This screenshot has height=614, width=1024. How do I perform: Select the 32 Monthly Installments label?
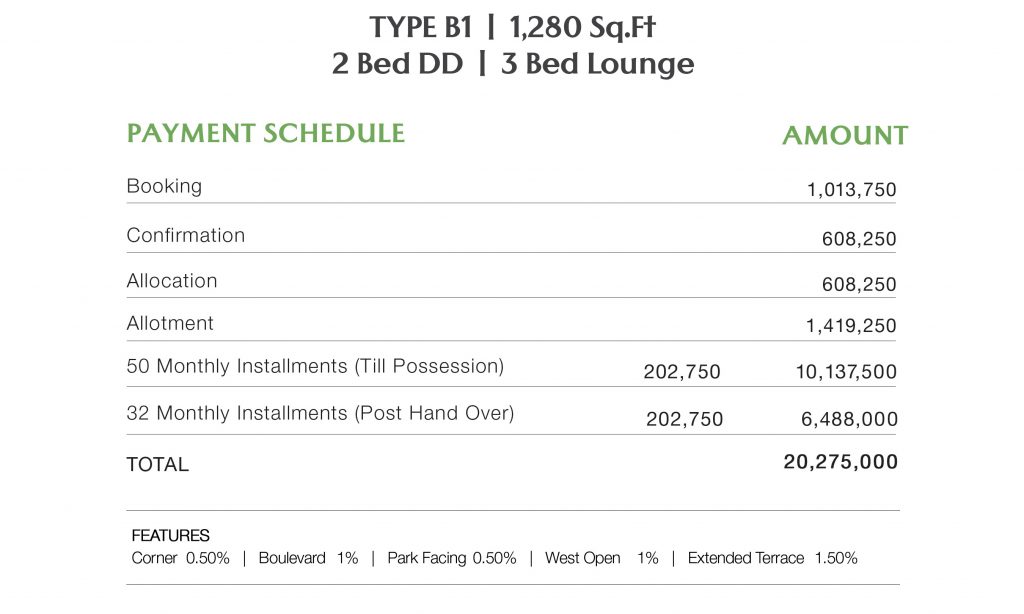coord(320,412)
